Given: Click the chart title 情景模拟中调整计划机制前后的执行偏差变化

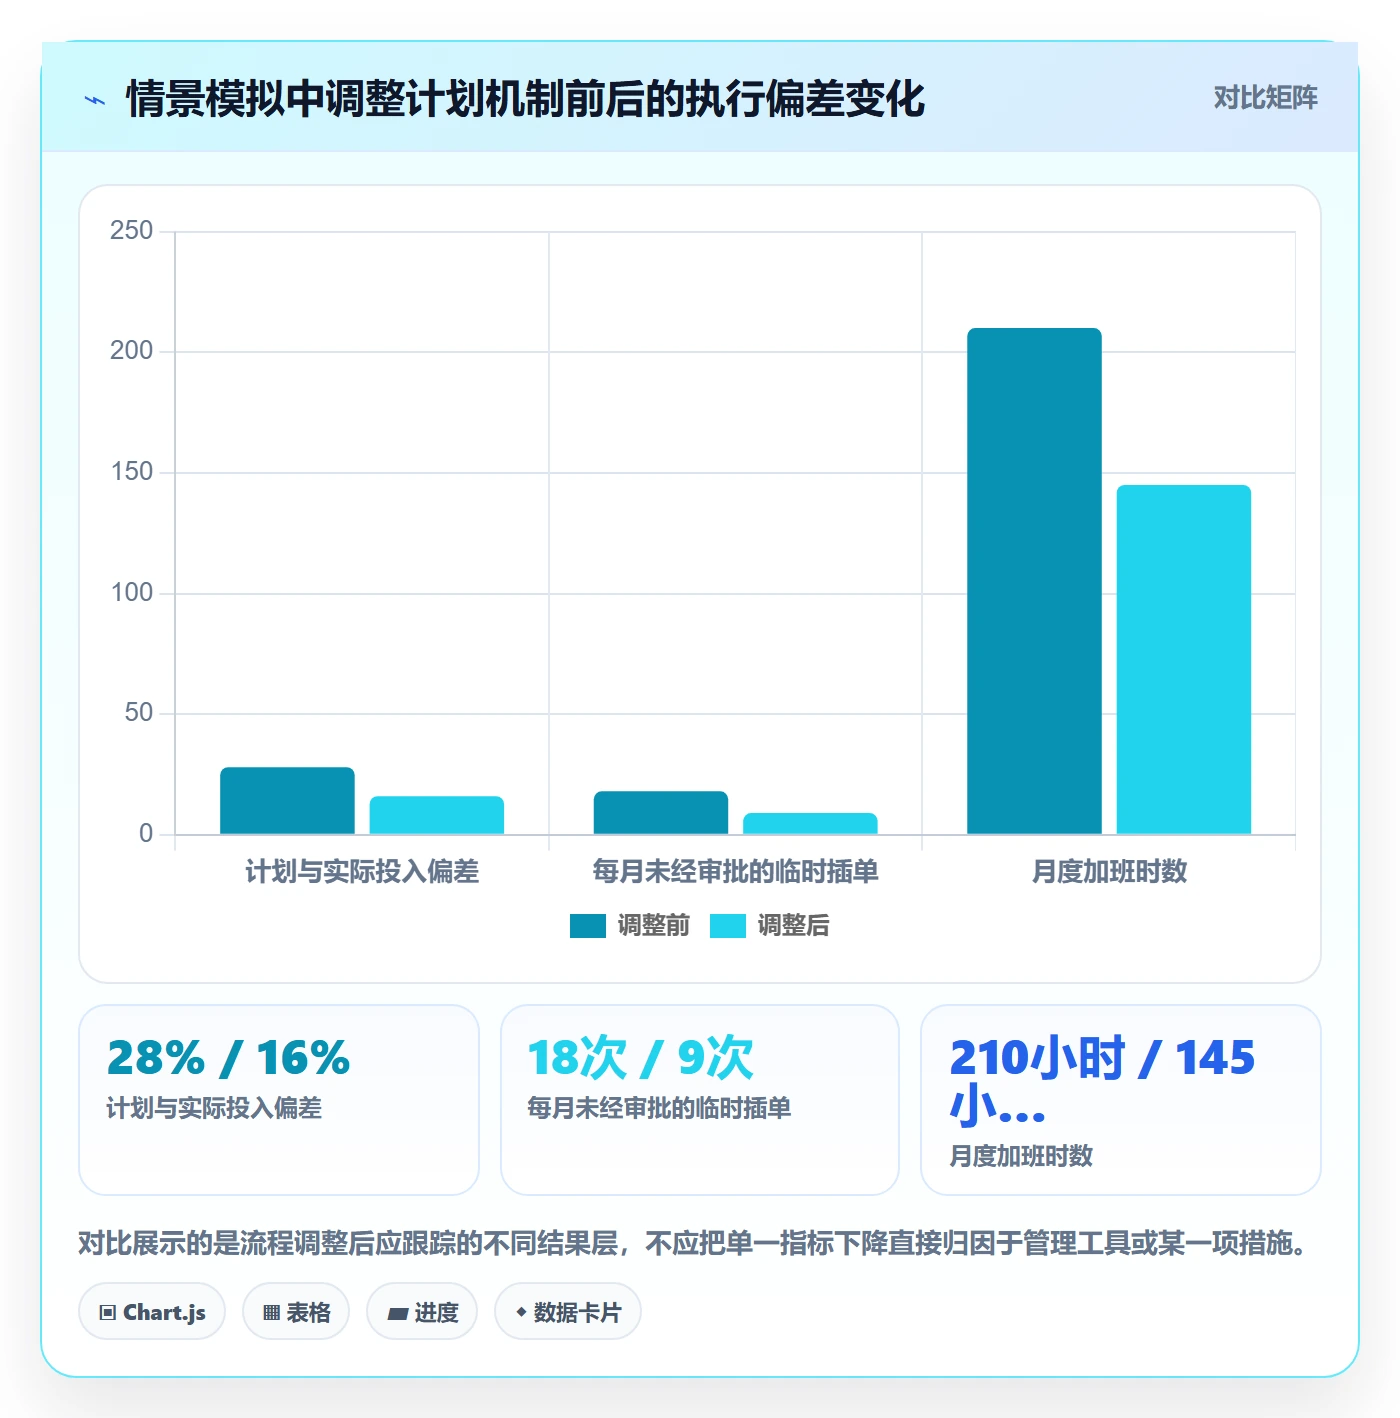Looking at the screenshot, I should point(525,99).
